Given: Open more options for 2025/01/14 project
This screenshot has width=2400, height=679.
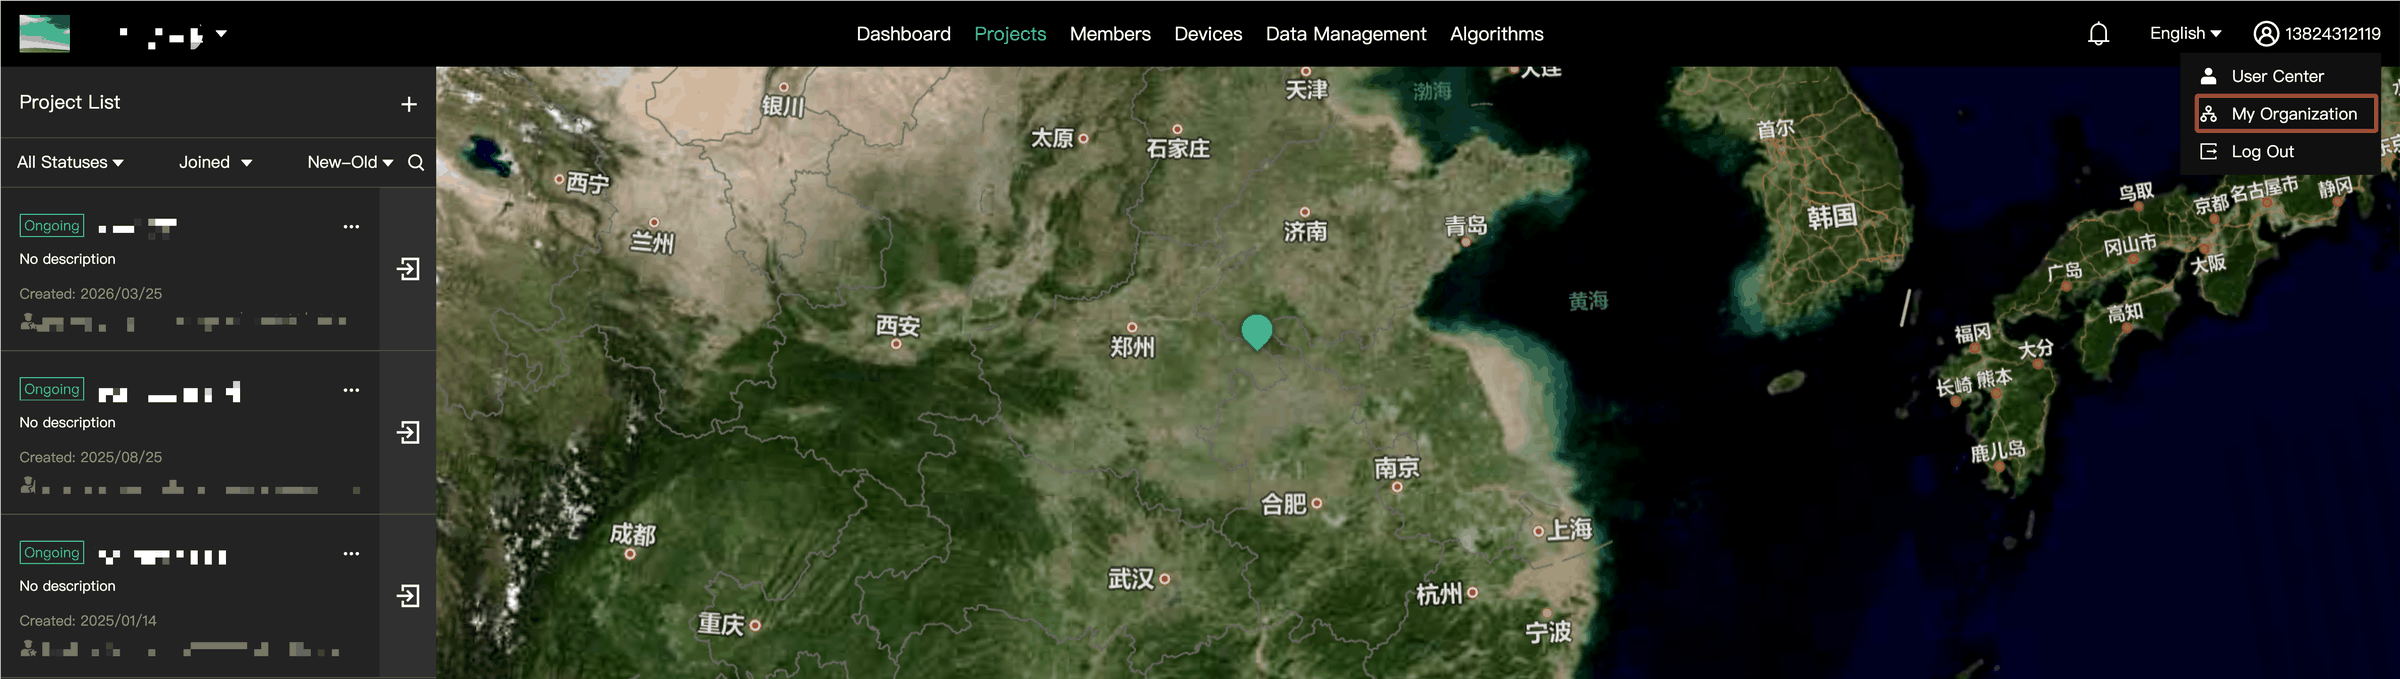Looking at the screenshot, I should click(351, 554).
